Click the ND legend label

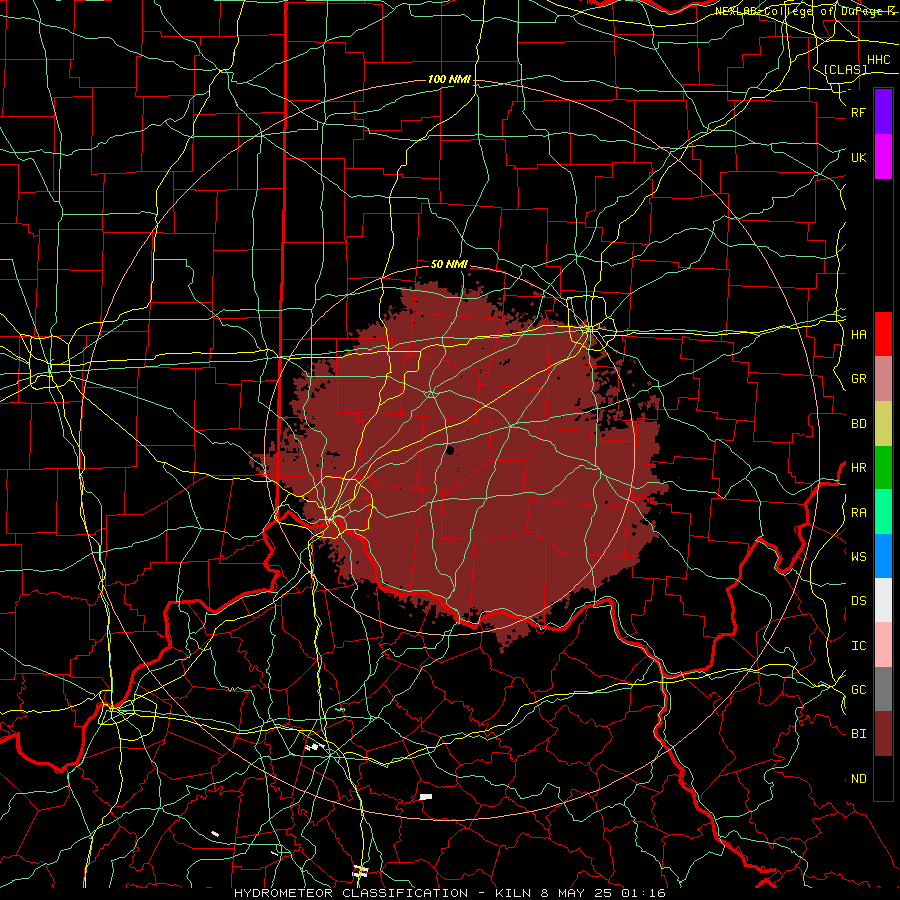pos(858,779)
